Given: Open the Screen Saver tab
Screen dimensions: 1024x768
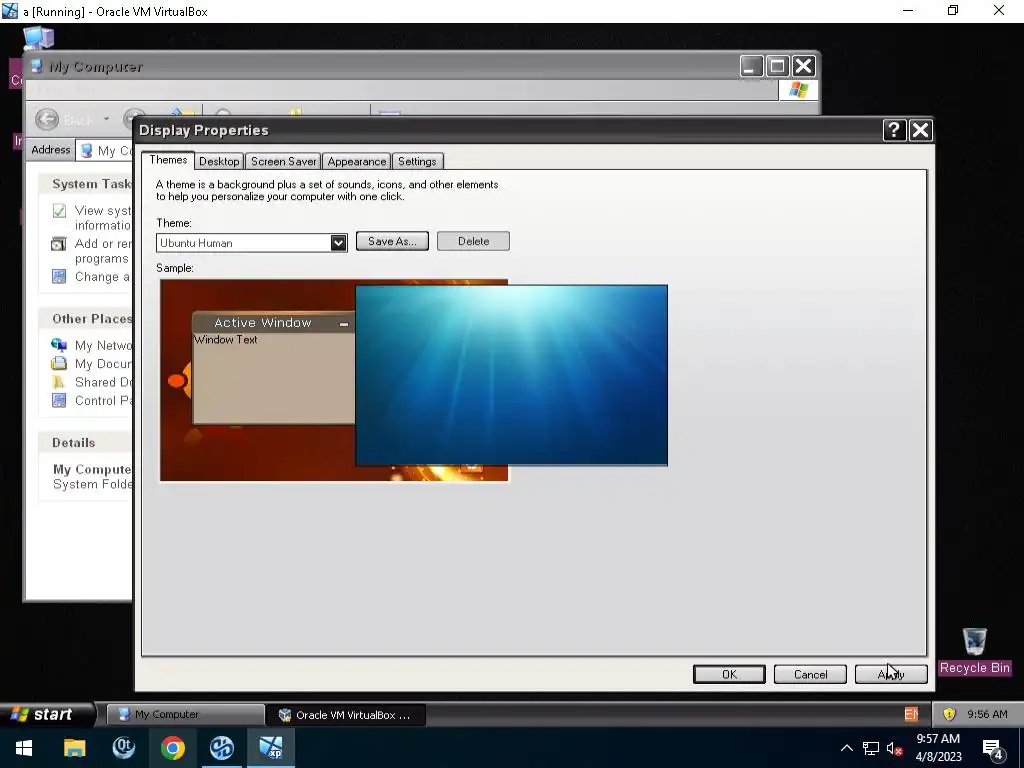Looking at the screenshot, I should coord(283,161).
